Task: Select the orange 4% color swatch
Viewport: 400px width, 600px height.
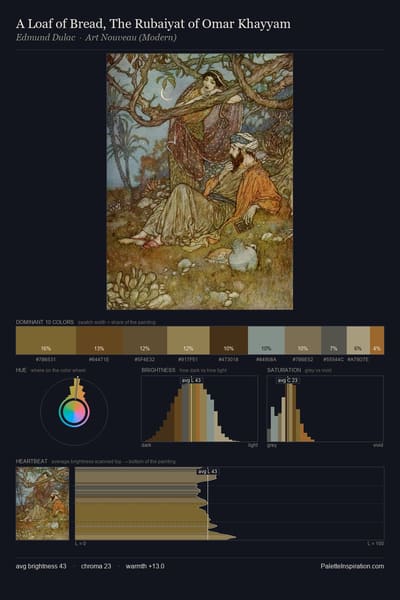Action: click(377, 340)
